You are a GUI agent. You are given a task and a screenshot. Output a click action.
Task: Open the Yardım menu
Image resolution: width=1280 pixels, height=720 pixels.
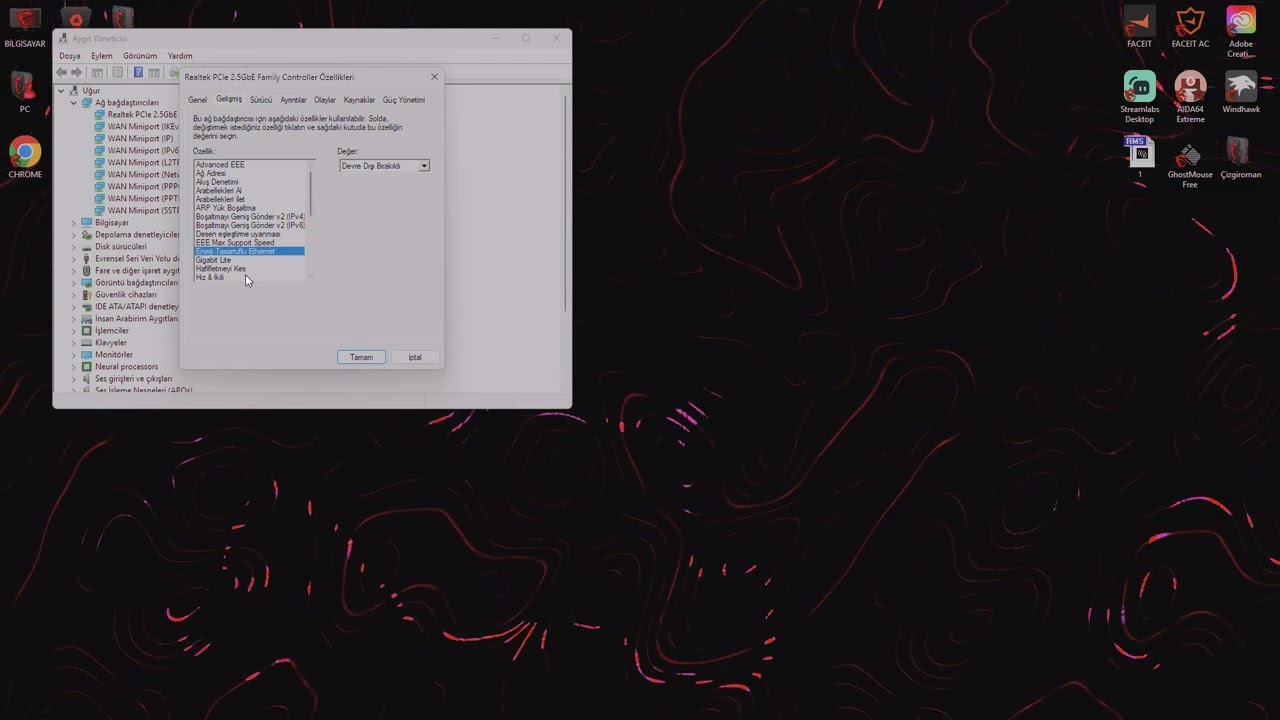(x=180, y=56)
